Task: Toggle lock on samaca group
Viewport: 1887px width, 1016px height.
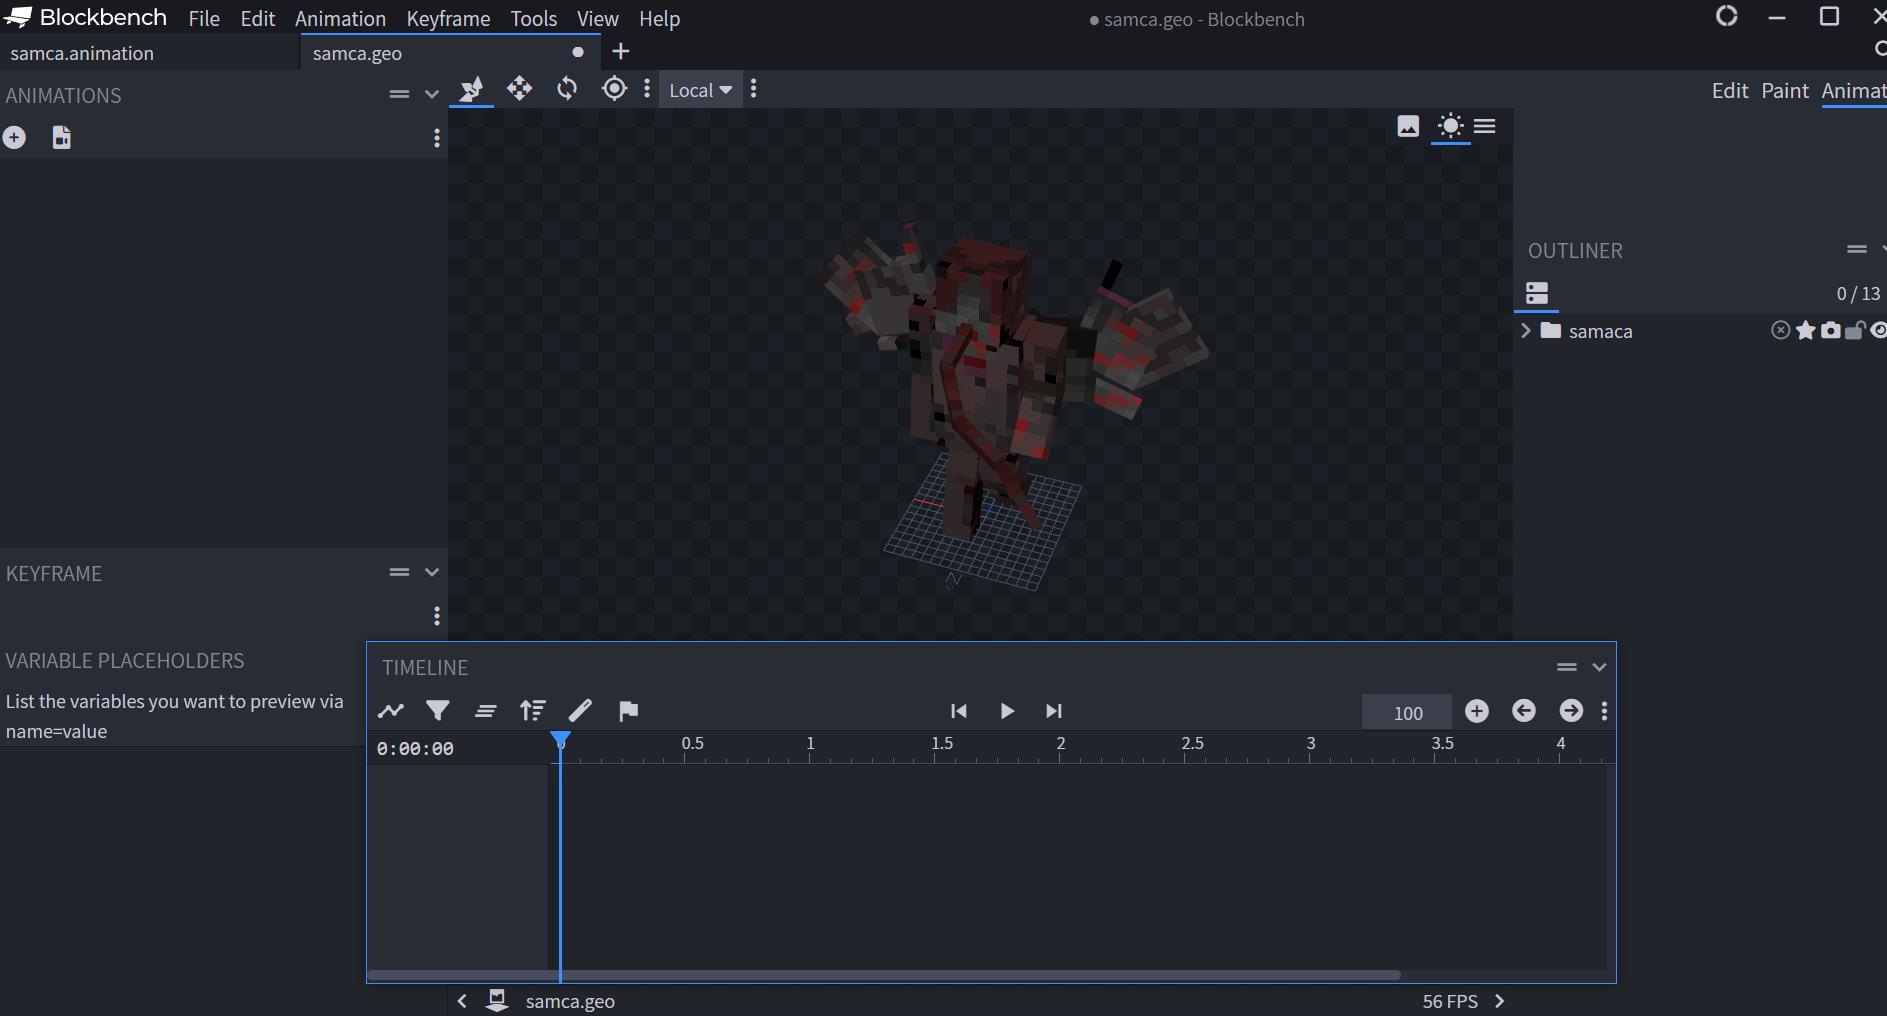Action: [1855, 331]
